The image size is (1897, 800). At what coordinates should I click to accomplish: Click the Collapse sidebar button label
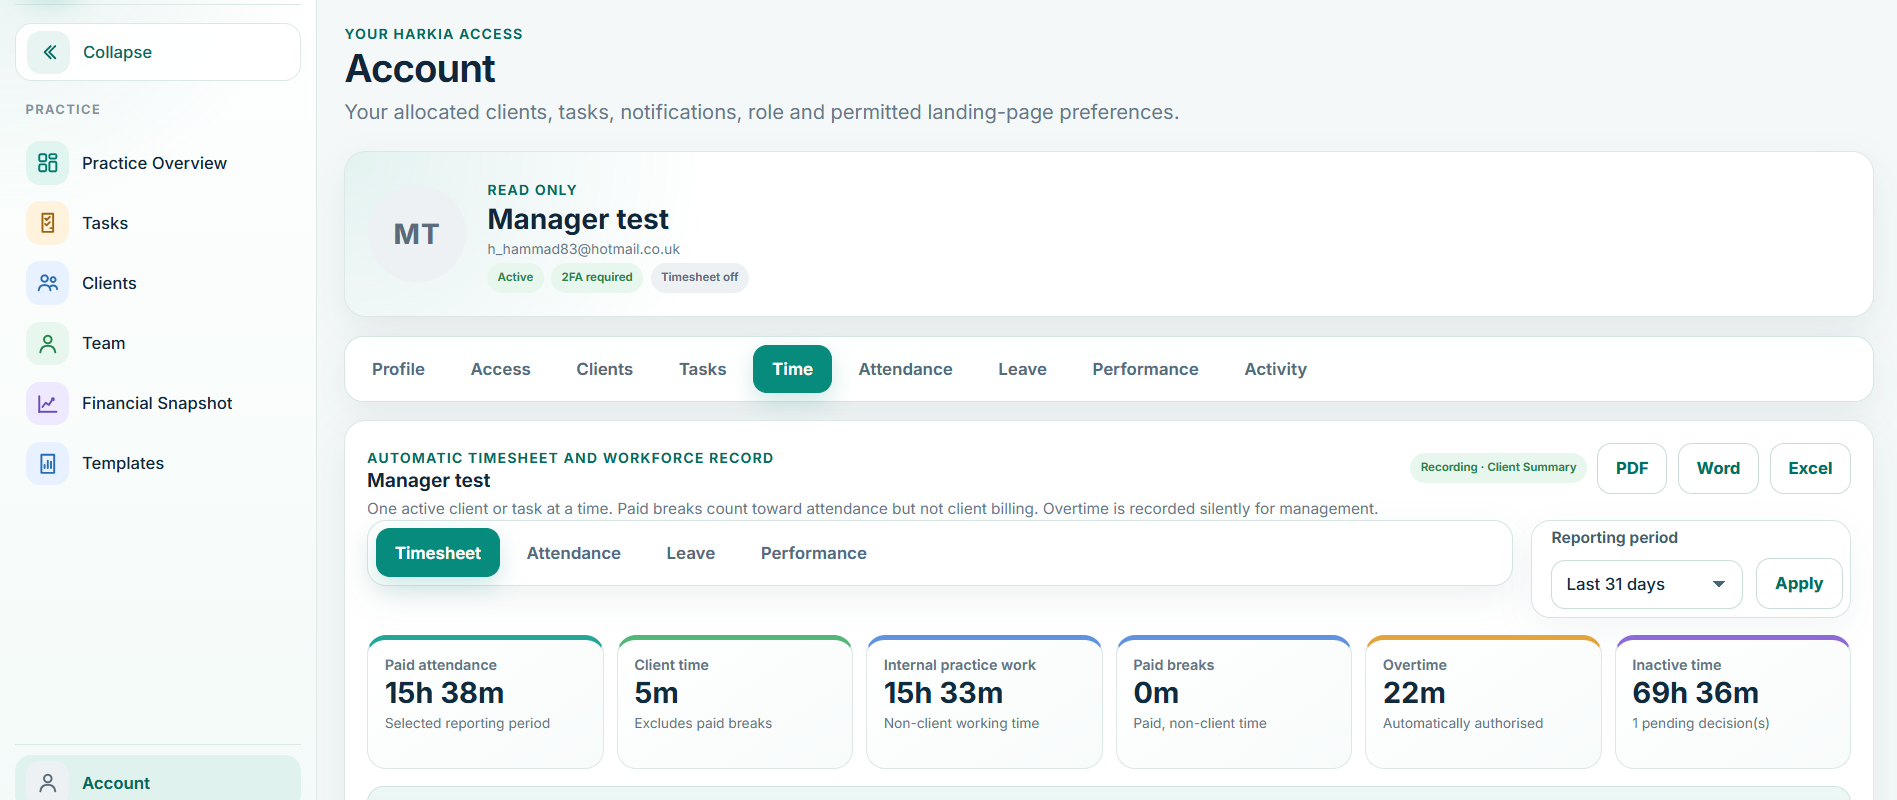tap(117, 52)
